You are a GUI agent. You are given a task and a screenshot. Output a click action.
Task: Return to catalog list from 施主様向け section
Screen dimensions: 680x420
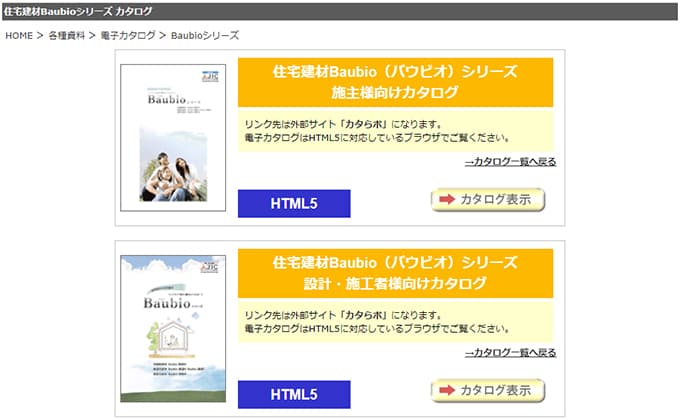tap(510, 162)
